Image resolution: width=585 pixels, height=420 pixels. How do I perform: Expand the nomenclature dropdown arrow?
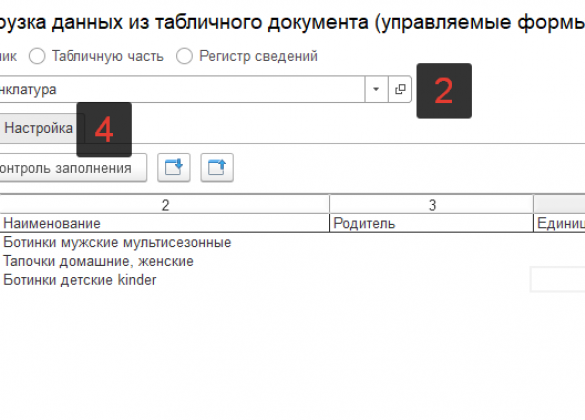coord(376,89)
